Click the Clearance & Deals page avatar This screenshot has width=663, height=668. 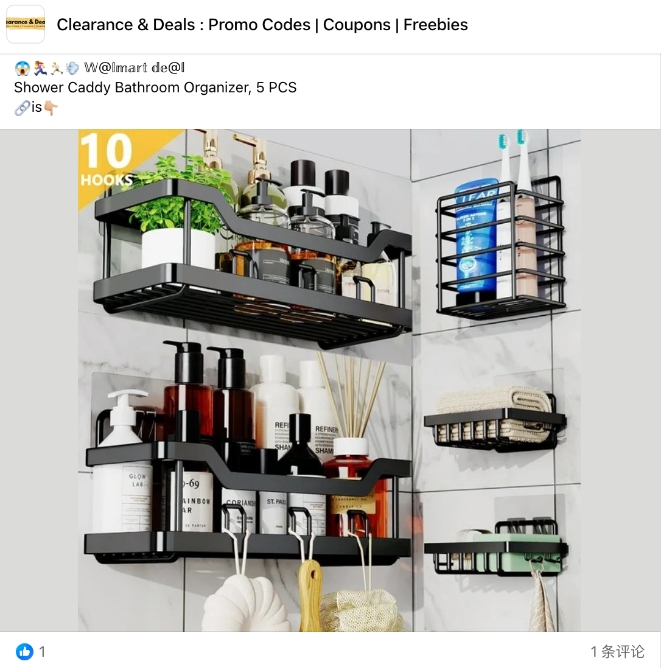pos(25,24)
